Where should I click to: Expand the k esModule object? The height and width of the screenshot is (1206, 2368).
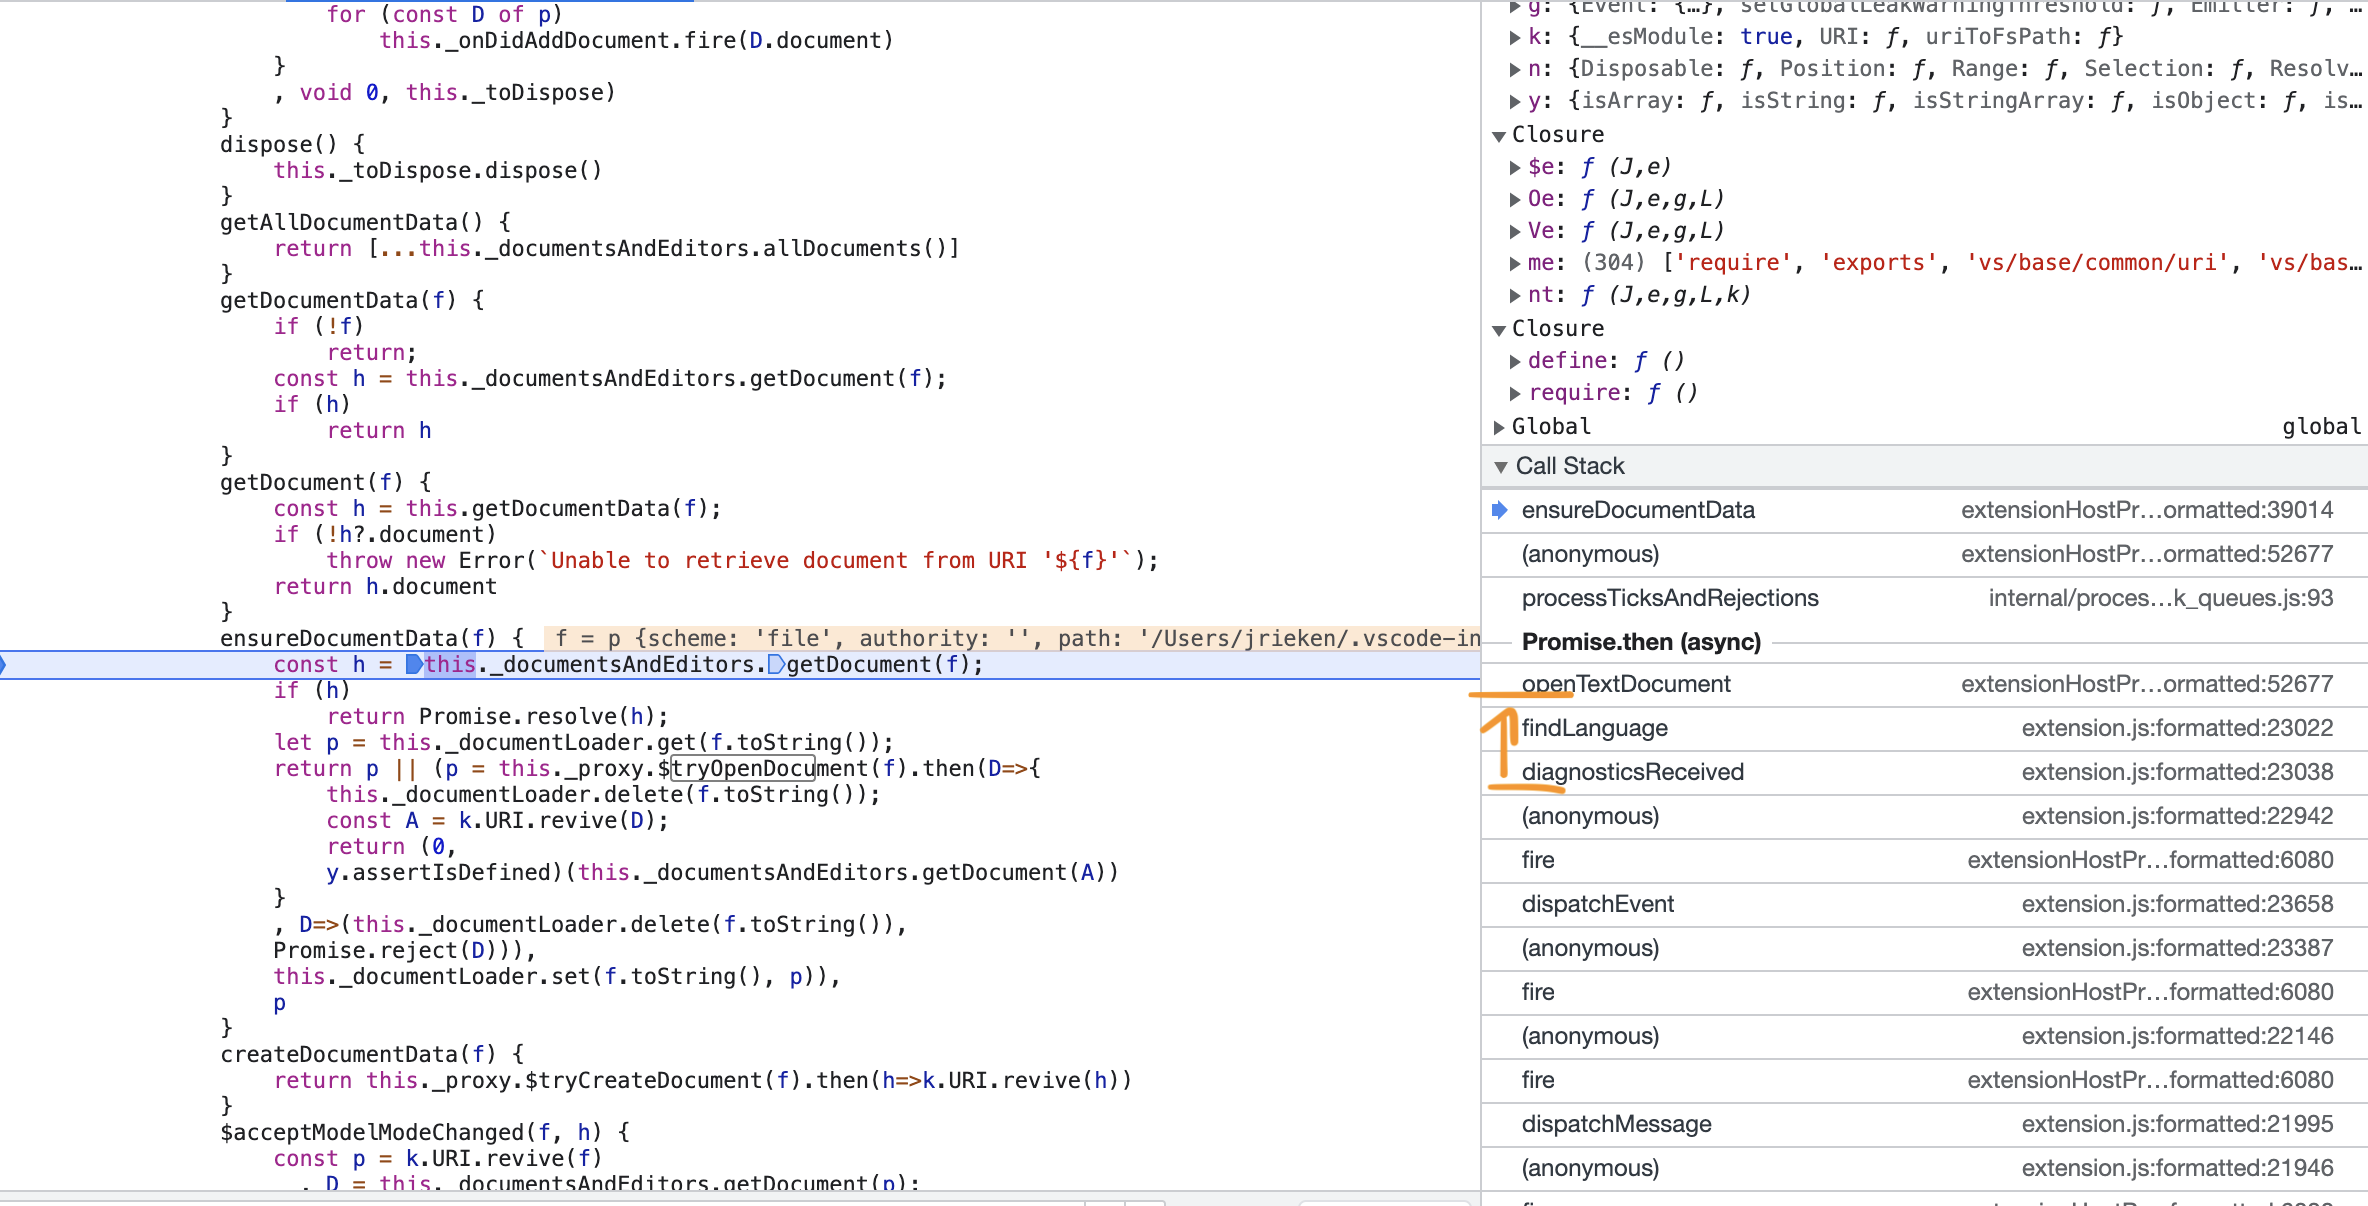[x=1516, y=36]
